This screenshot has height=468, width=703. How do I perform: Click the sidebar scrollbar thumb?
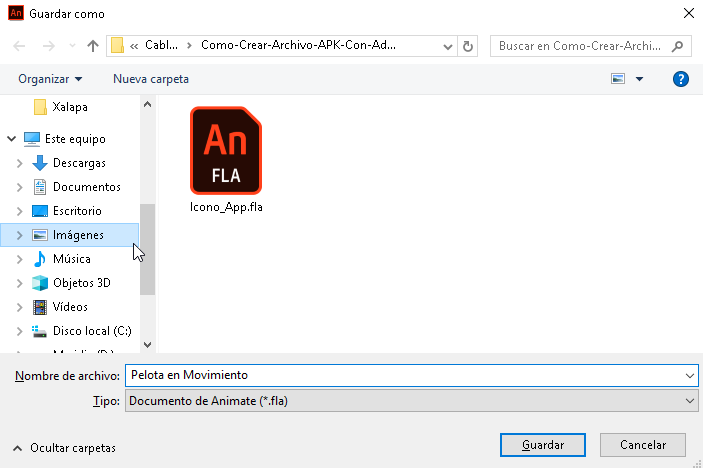(148, 249)
